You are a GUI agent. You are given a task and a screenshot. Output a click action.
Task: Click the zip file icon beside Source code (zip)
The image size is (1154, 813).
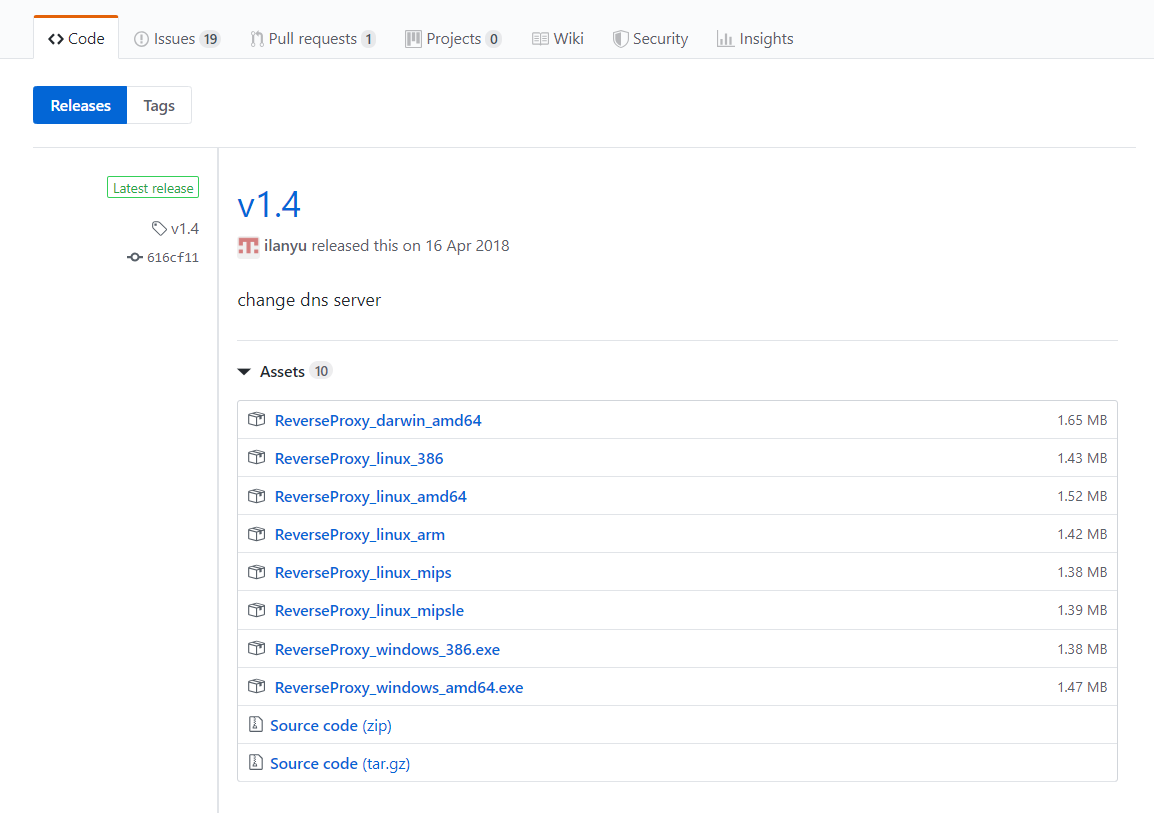(255, 725)
